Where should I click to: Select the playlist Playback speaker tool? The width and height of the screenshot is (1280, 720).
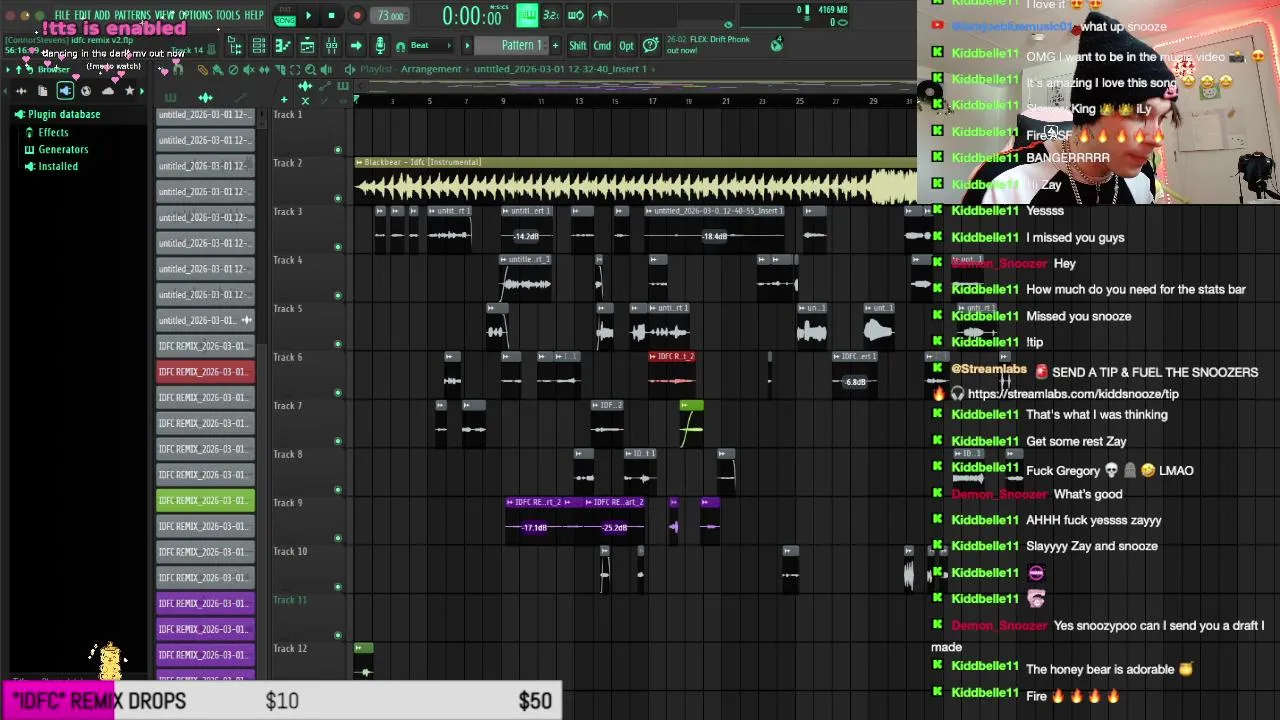pyautogui.click(x=327, y=70)
